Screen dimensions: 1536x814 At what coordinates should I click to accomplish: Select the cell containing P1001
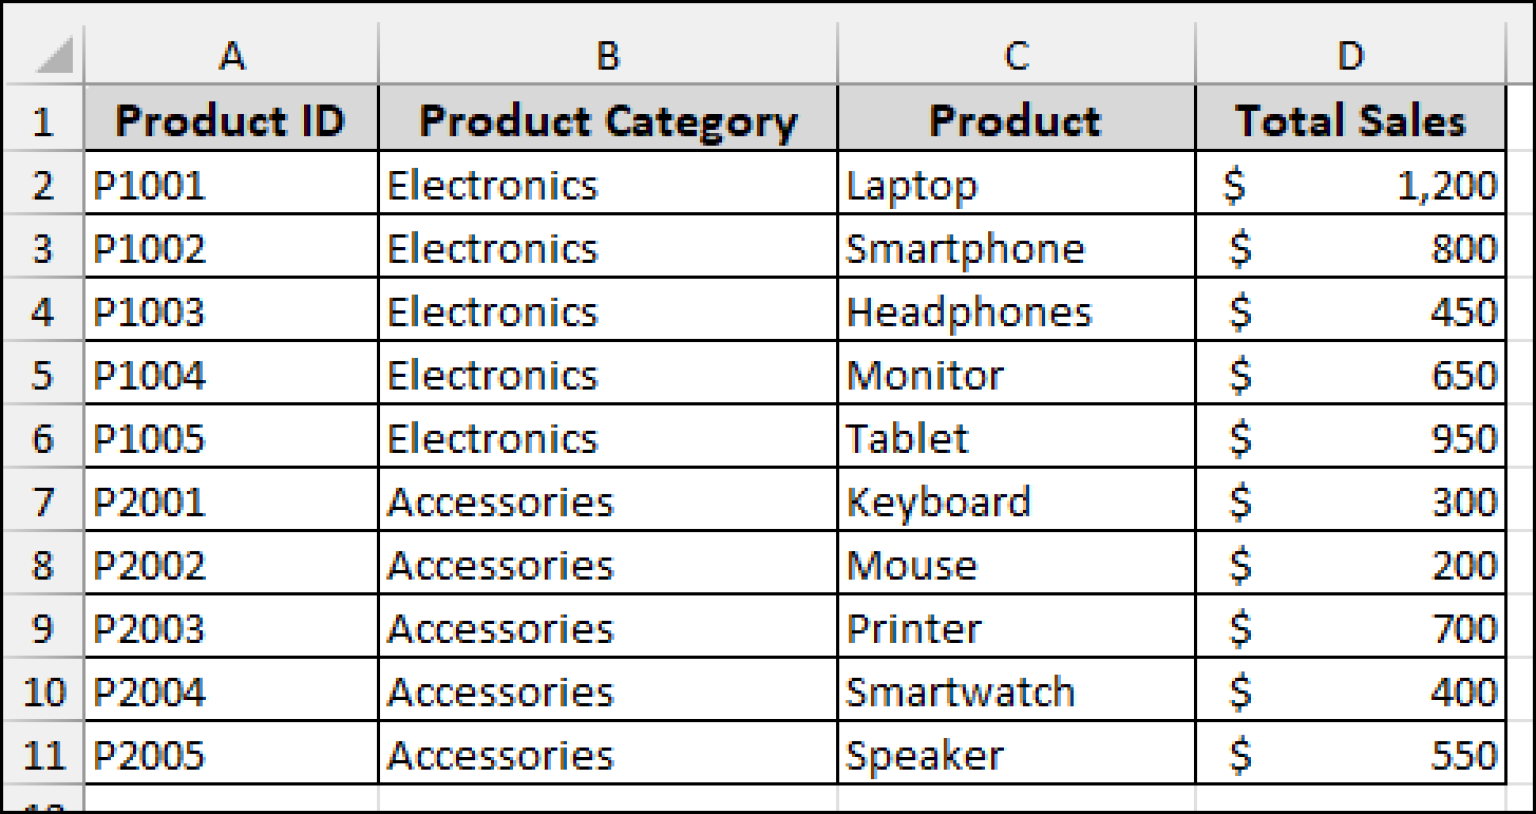(x=232, y=184)
